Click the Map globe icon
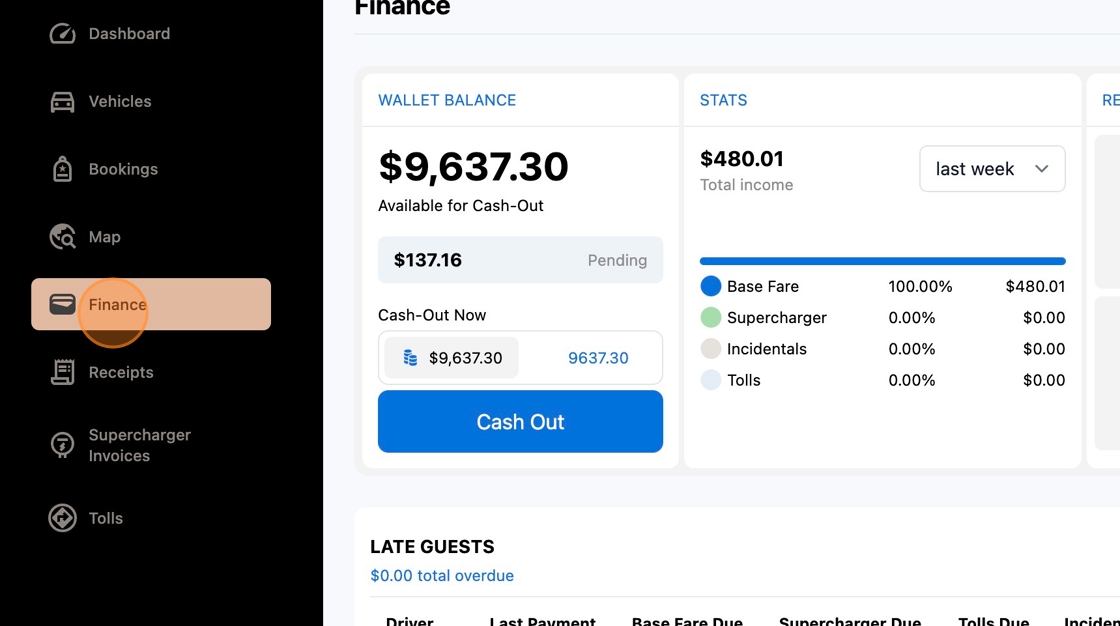 [x=62, y=237]
